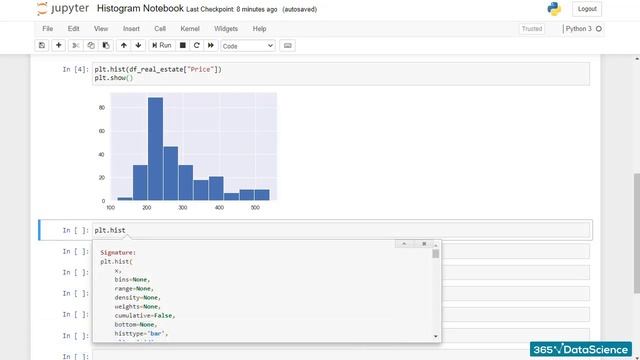Image resolution: width=640 pixels, height=360 pixels.
Task: Click the active cell containing plt.hist
Action: [x=341, y=230]
